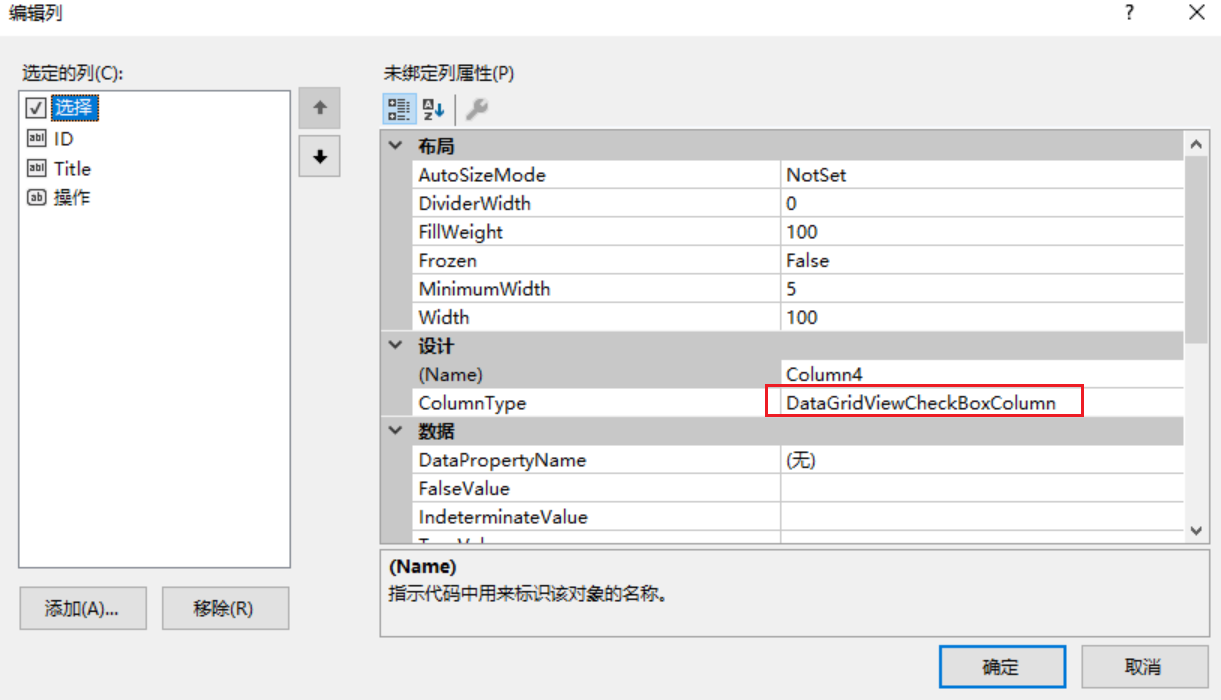Image resolution: width=1221 pixels, height=700 pixels.
Task: Click the ColumnType value DataGridViewCheckBoxColumn
Action: (922, 403)
